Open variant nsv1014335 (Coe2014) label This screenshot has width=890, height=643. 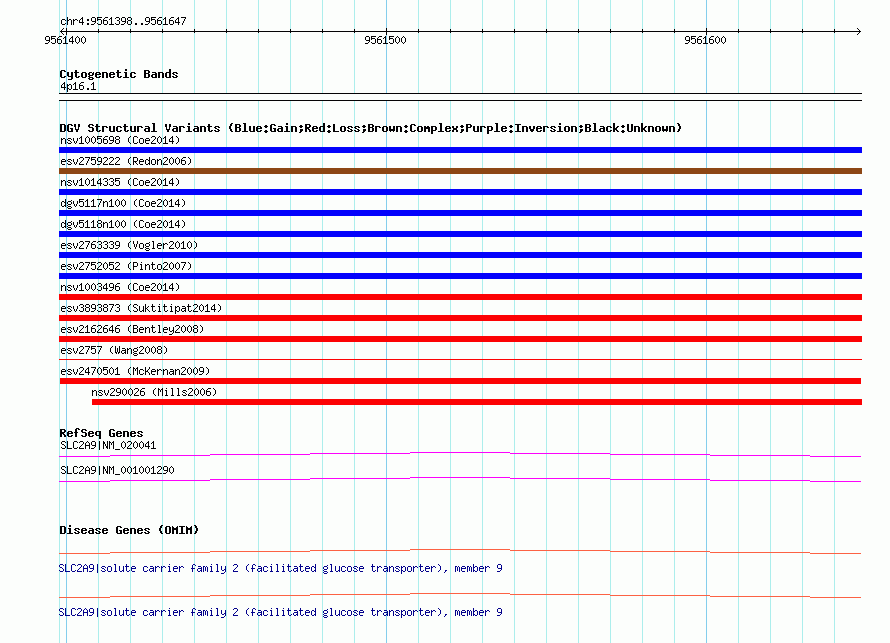click(120, 182)
